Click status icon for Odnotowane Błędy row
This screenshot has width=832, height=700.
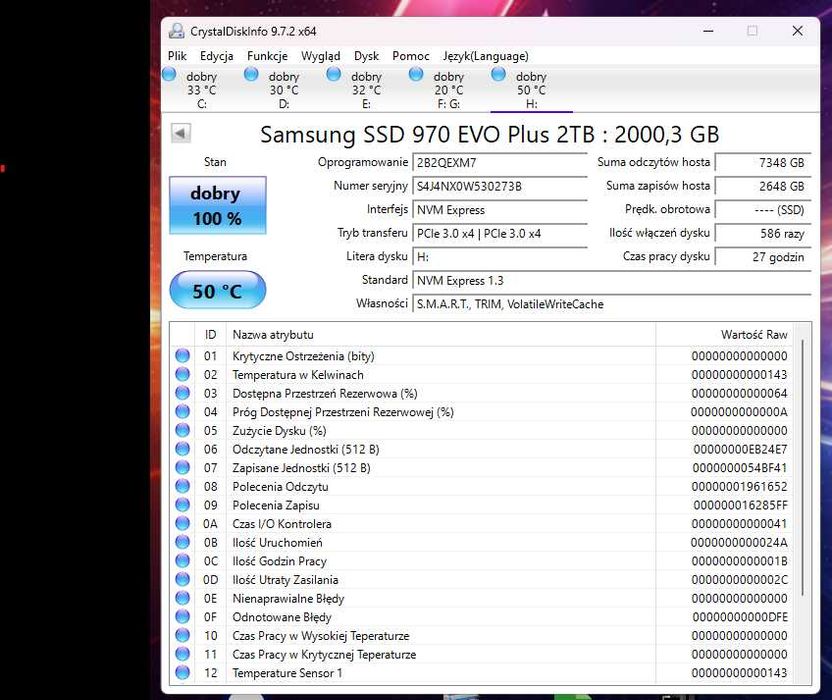point(183,617)
